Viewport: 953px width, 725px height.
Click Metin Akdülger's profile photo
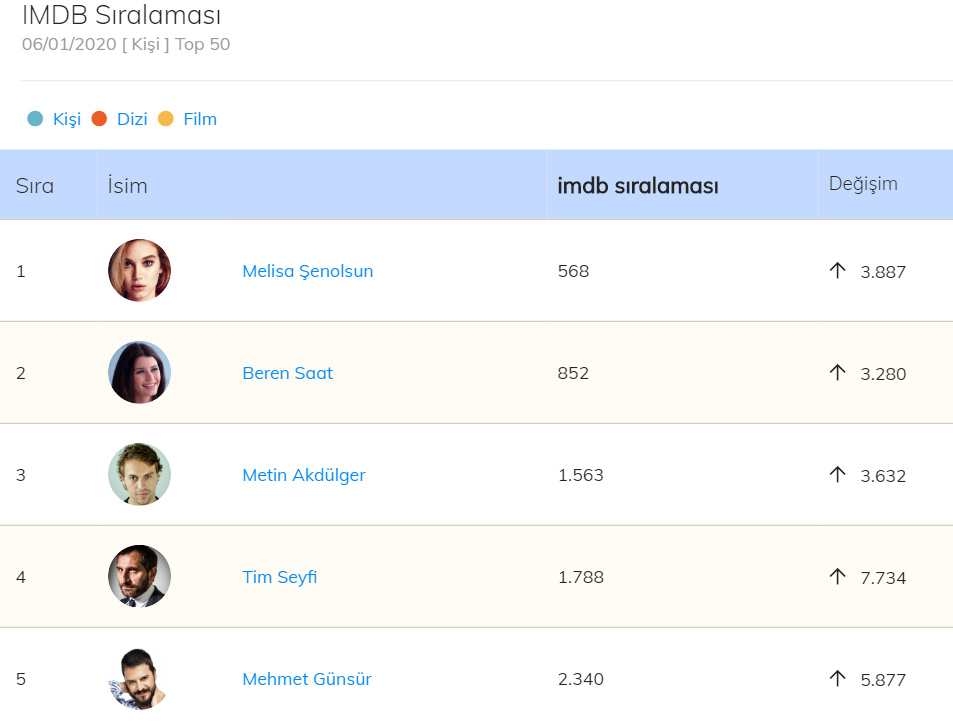(139, 475)
